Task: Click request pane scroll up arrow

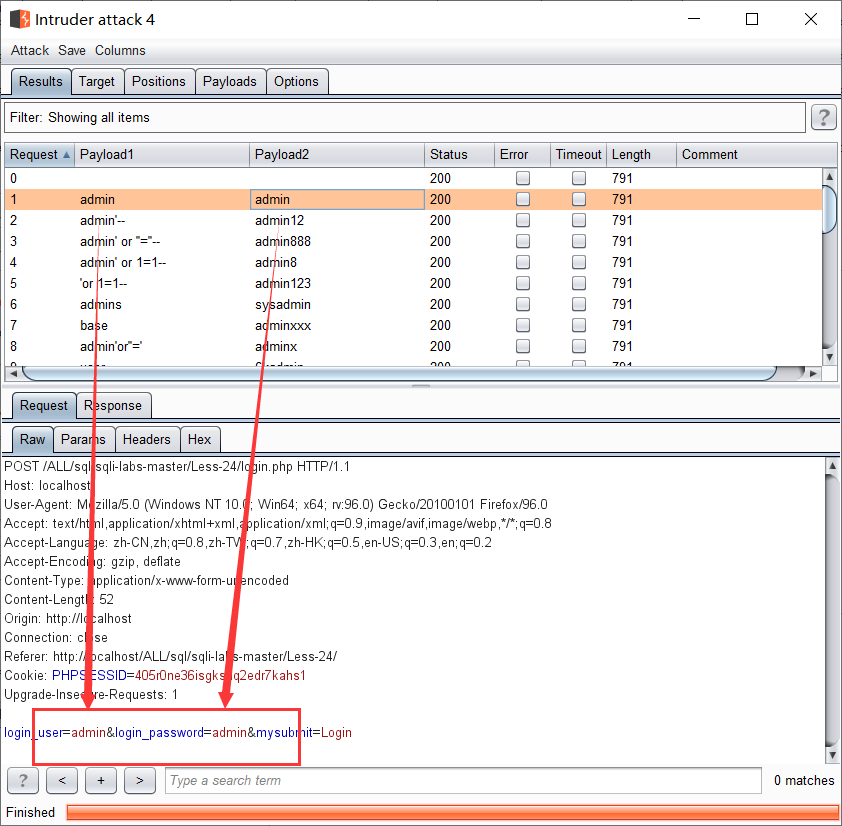Action: [x=832, y=466]
